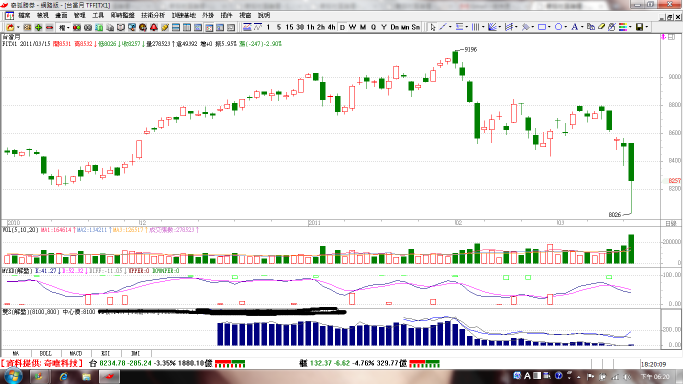
Task: Select the MACD indicator tab
Action: (x=76, y=354)
